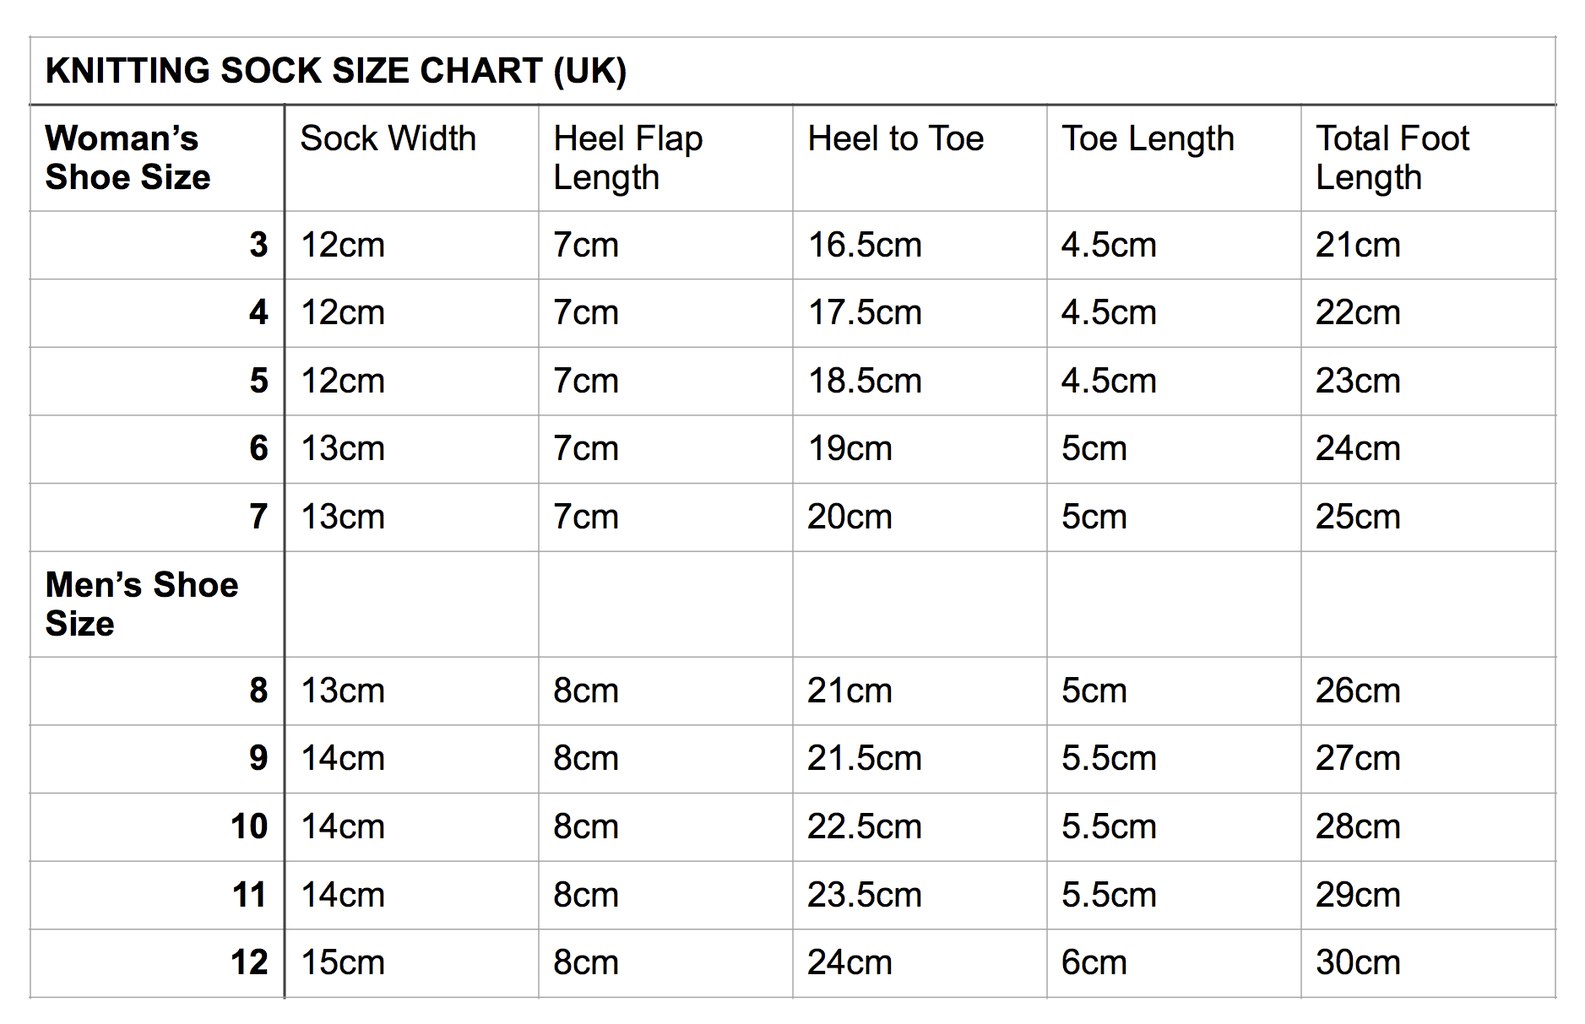
Task: Select the 19cm Heel to Toe cell
Action: (x=849, y=449)
